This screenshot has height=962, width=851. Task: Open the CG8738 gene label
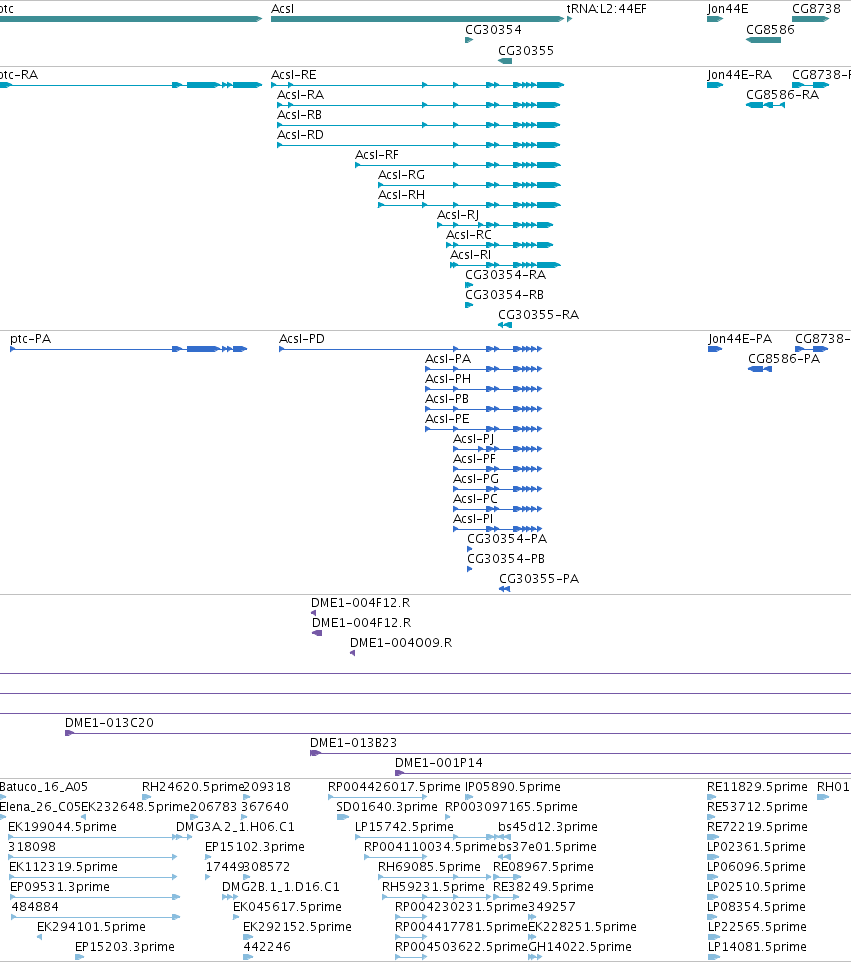point(816,9)
